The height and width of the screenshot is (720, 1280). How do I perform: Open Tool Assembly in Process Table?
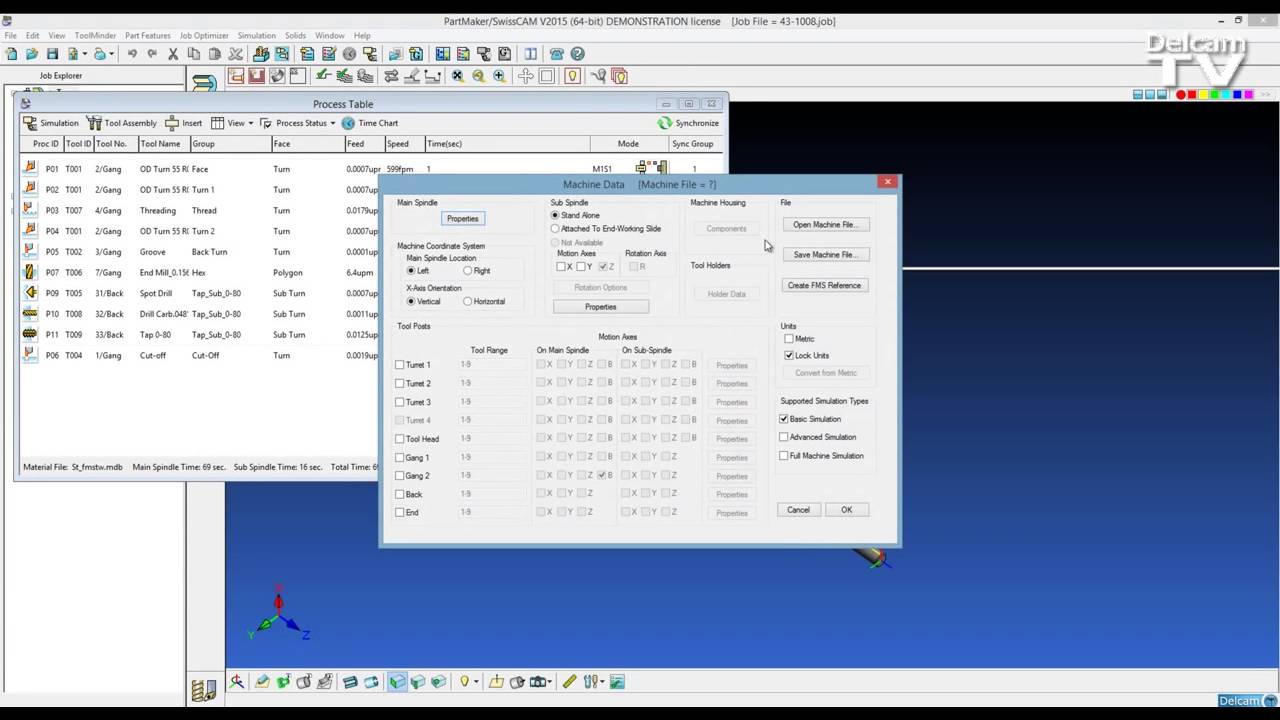tap(122, 123)
